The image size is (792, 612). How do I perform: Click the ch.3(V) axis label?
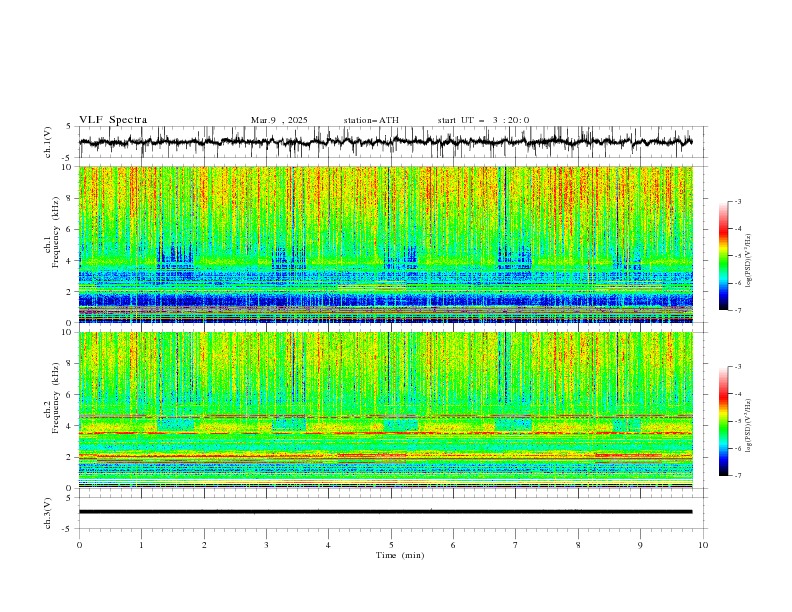(48, 513)
